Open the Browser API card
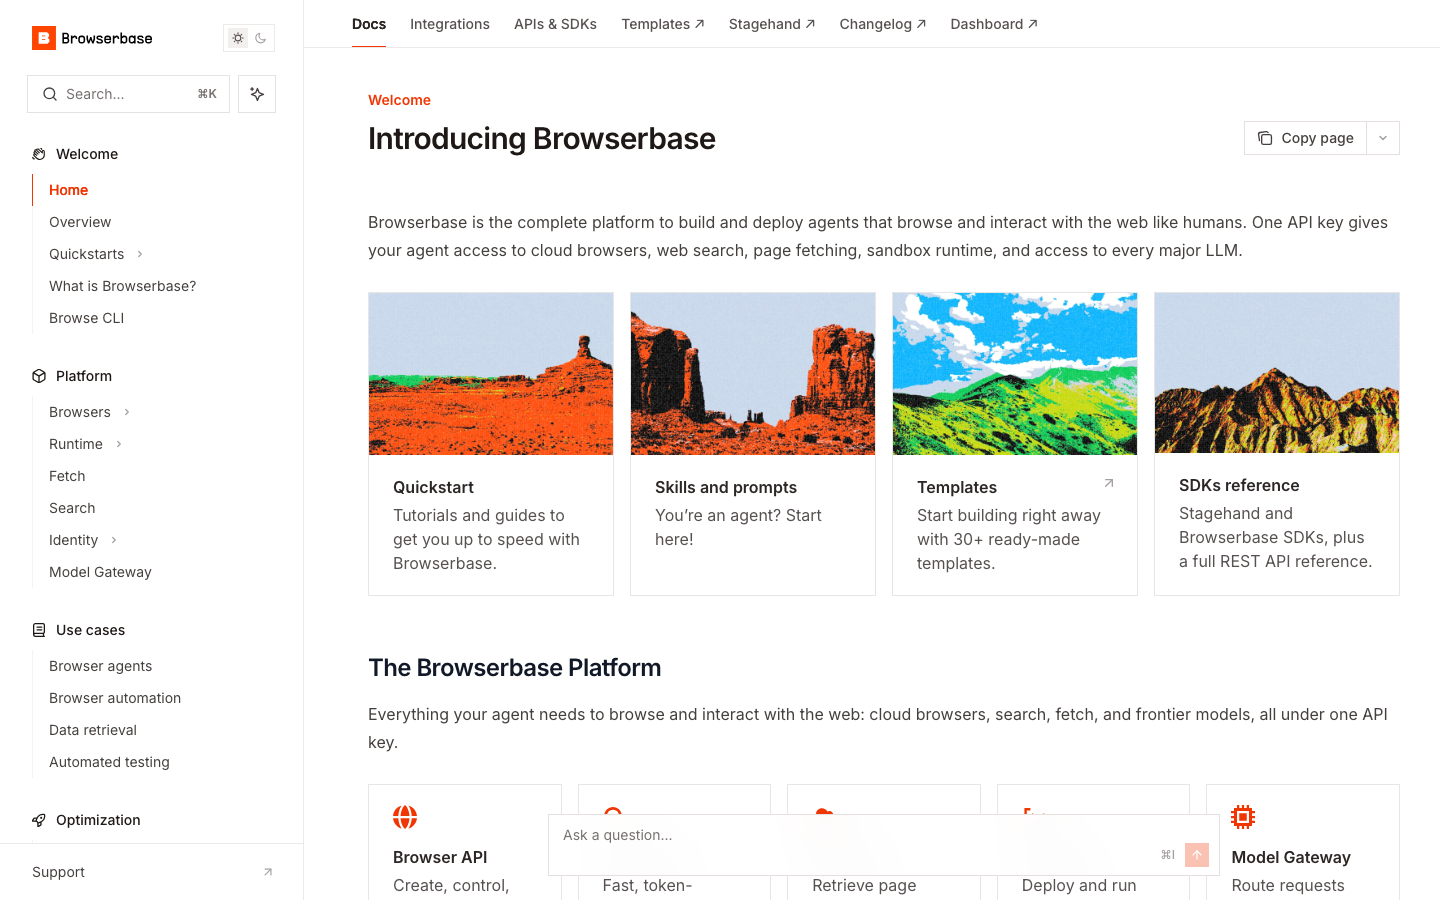This screenshot has width=1440, height=900. coord(465,842)
